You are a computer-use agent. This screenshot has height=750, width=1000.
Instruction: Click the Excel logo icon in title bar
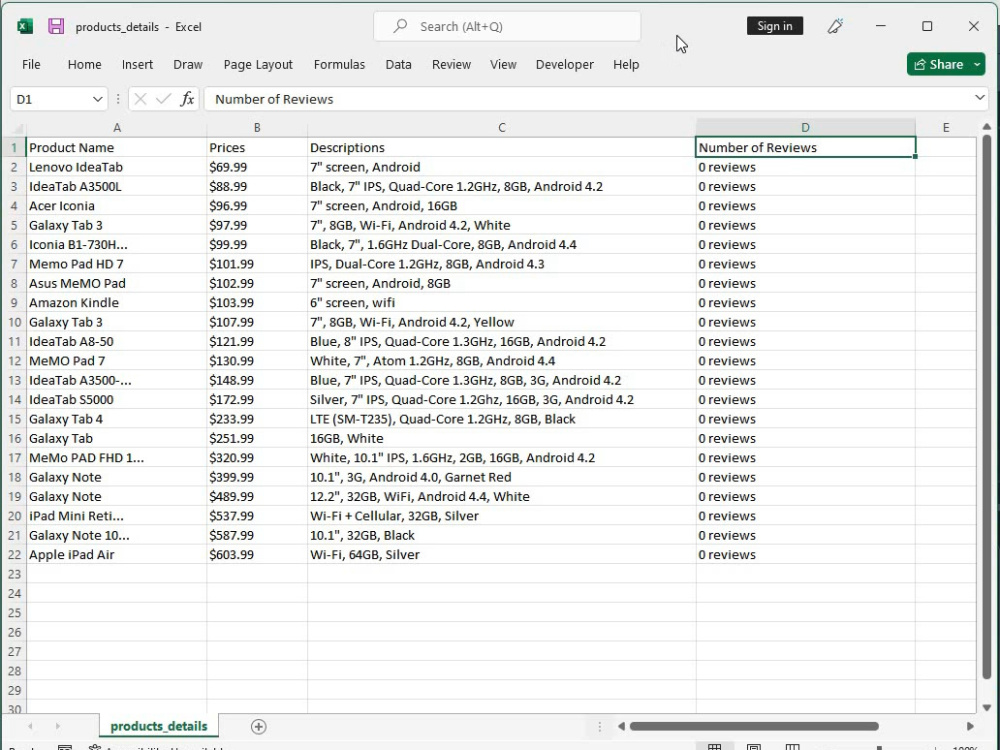(25, 26)
